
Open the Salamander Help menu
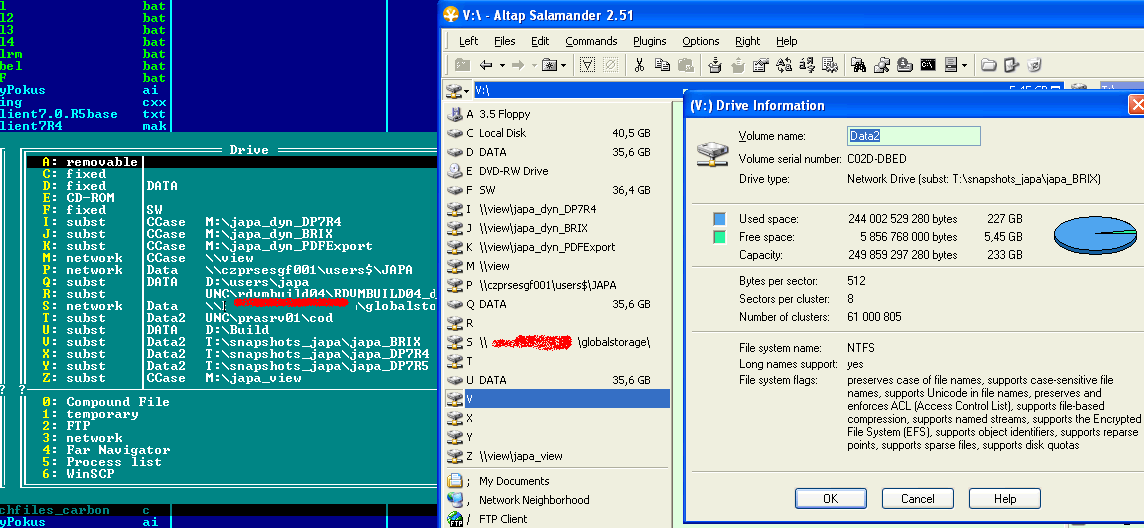(x=786, y=41)
